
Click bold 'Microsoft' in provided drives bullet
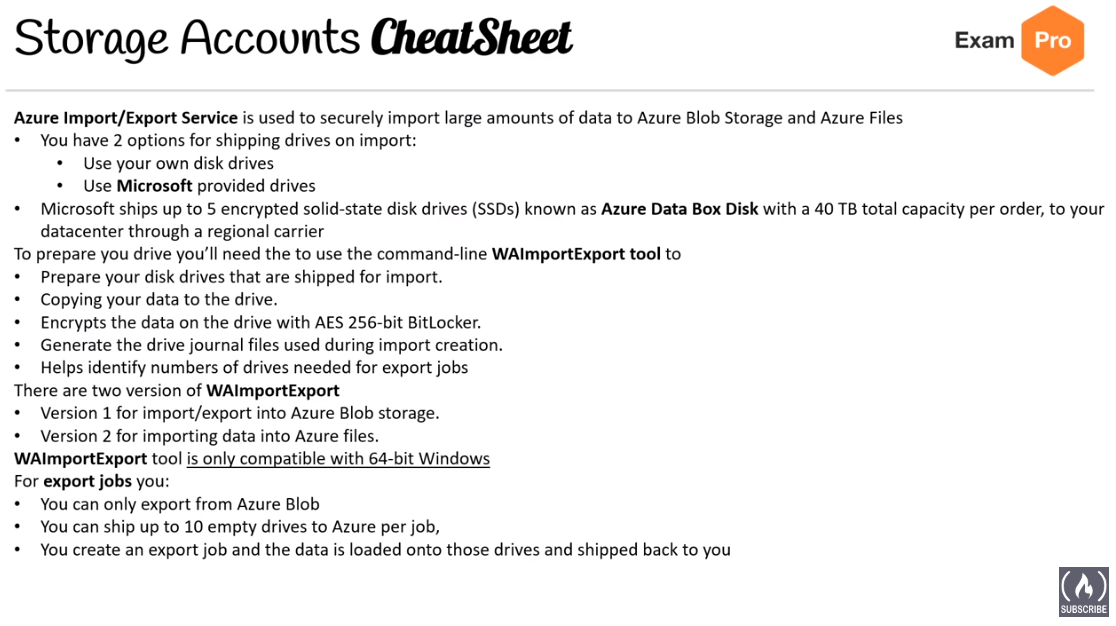154,186
